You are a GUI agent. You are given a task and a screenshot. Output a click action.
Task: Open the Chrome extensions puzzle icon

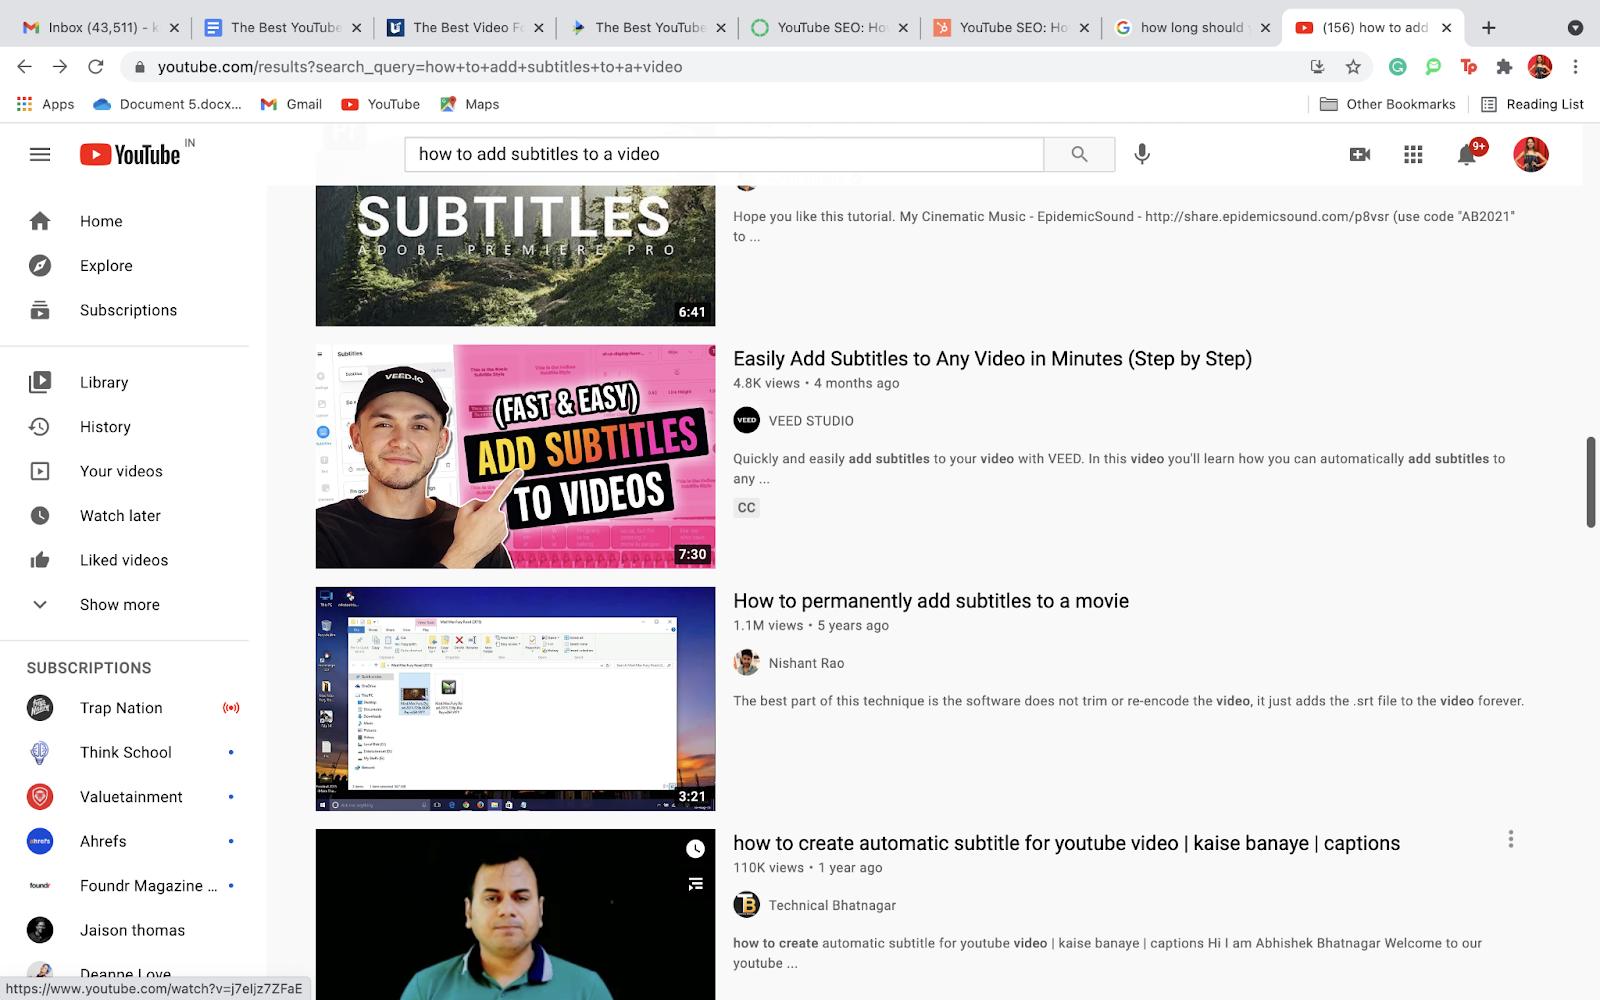(x=1504, y=67)
